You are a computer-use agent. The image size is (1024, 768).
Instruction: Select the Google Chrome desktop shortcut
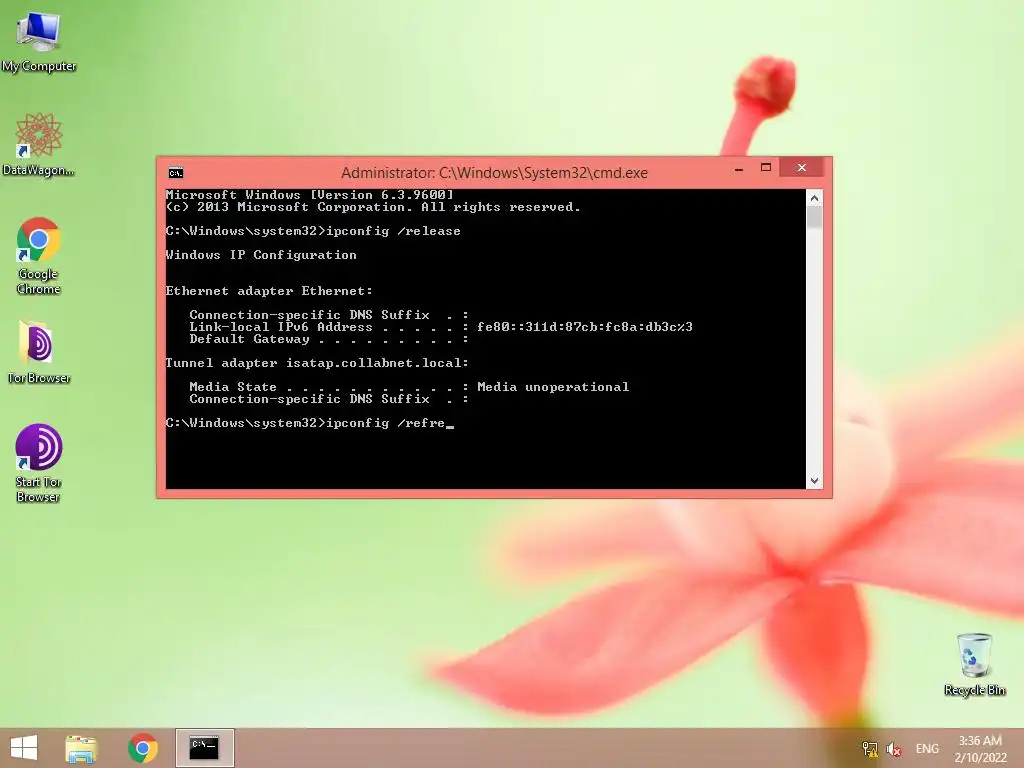click(x=39, y=256)
